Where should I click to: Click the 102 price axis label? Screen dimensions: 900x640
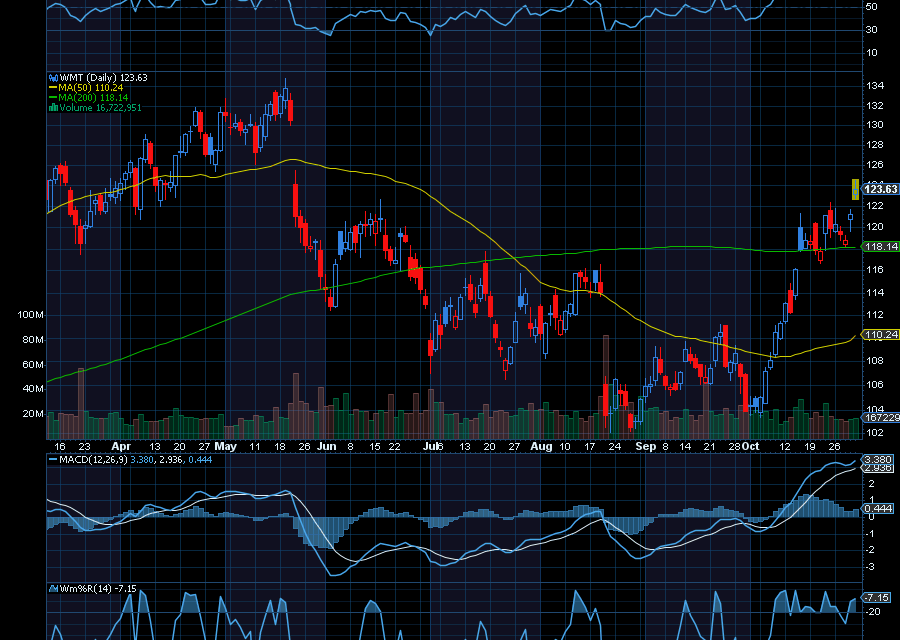[875, 433]
